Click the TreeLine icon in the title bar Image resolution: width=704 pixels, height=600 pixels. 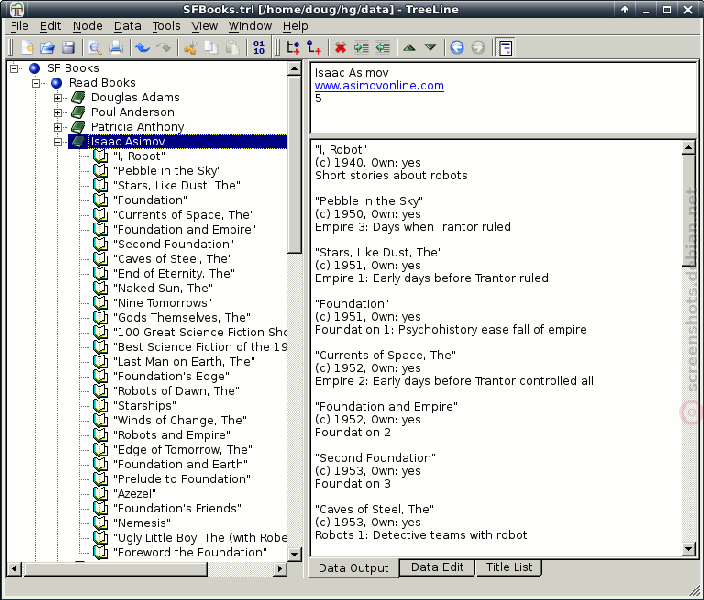click(x=17, y=9)
